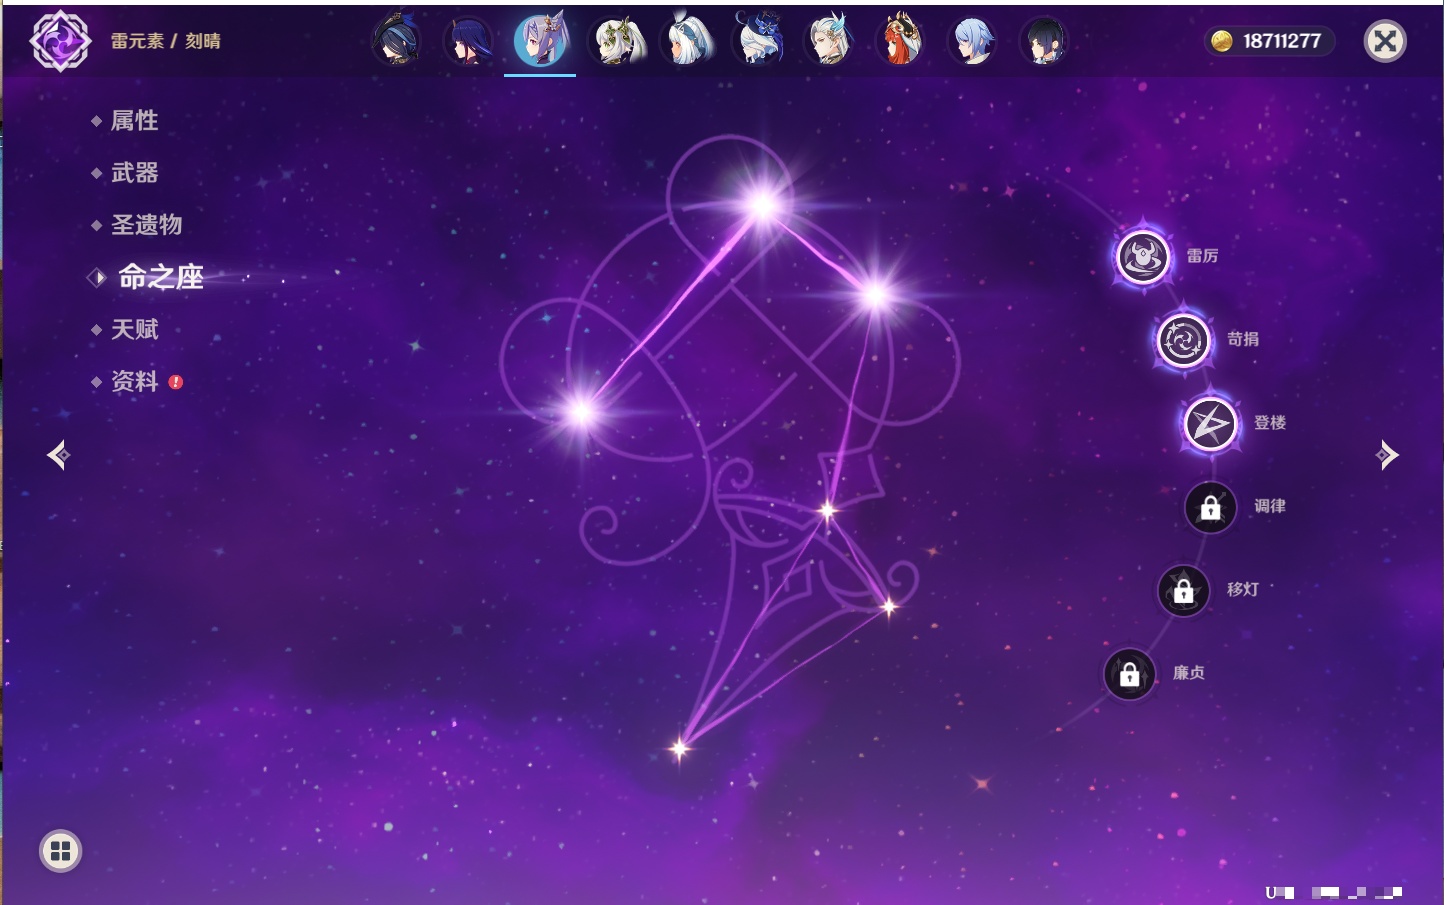
Task: Open the 武器 weapon tab
Action: click(134, 173)
